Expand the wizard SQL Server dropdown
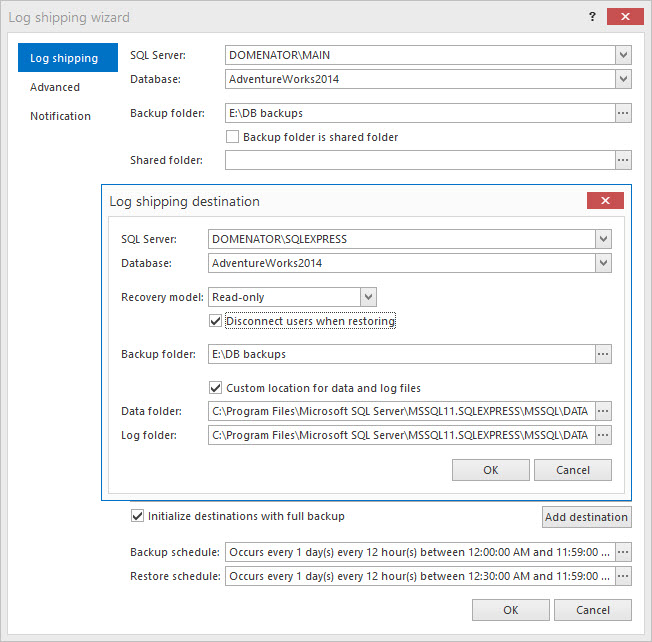The width and height of the screenshot is (652, 642). click(623, 55)
